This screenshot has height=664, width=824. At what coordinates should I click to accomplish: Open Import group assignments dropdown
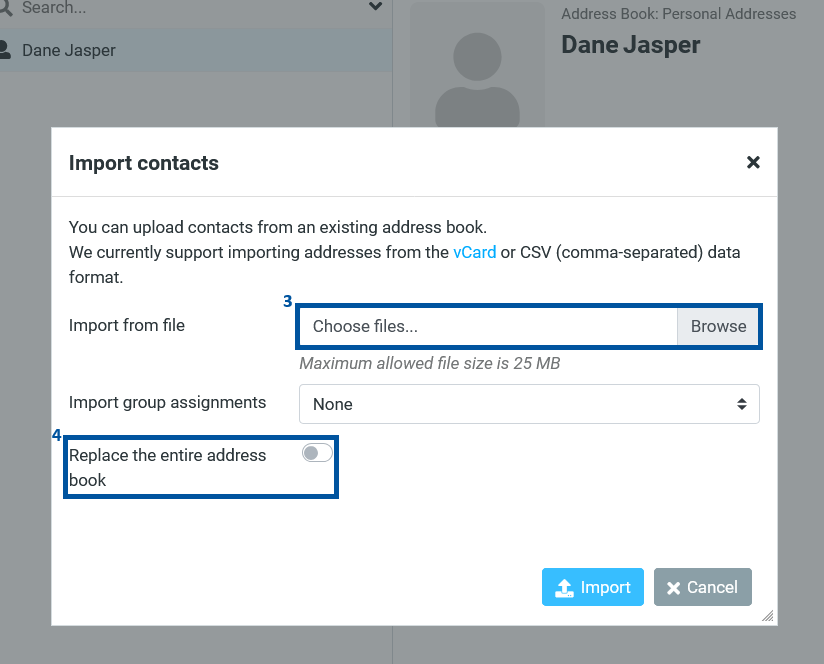click(x=529, y=404)
